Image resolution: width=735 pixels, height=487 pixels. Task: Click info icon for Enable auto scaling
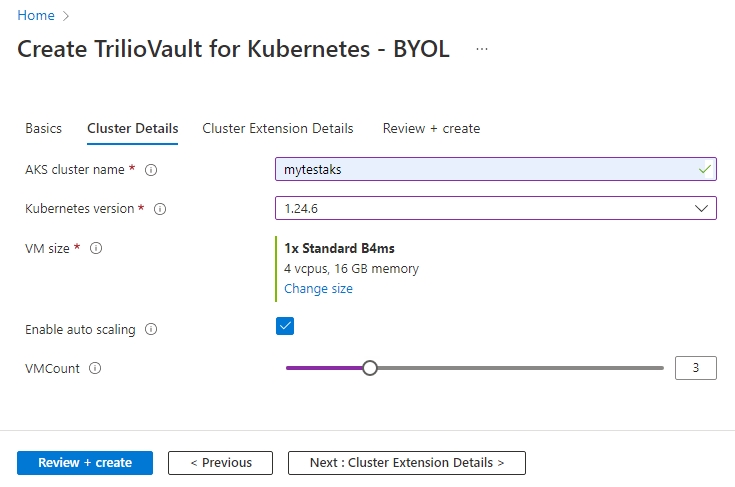151,329
